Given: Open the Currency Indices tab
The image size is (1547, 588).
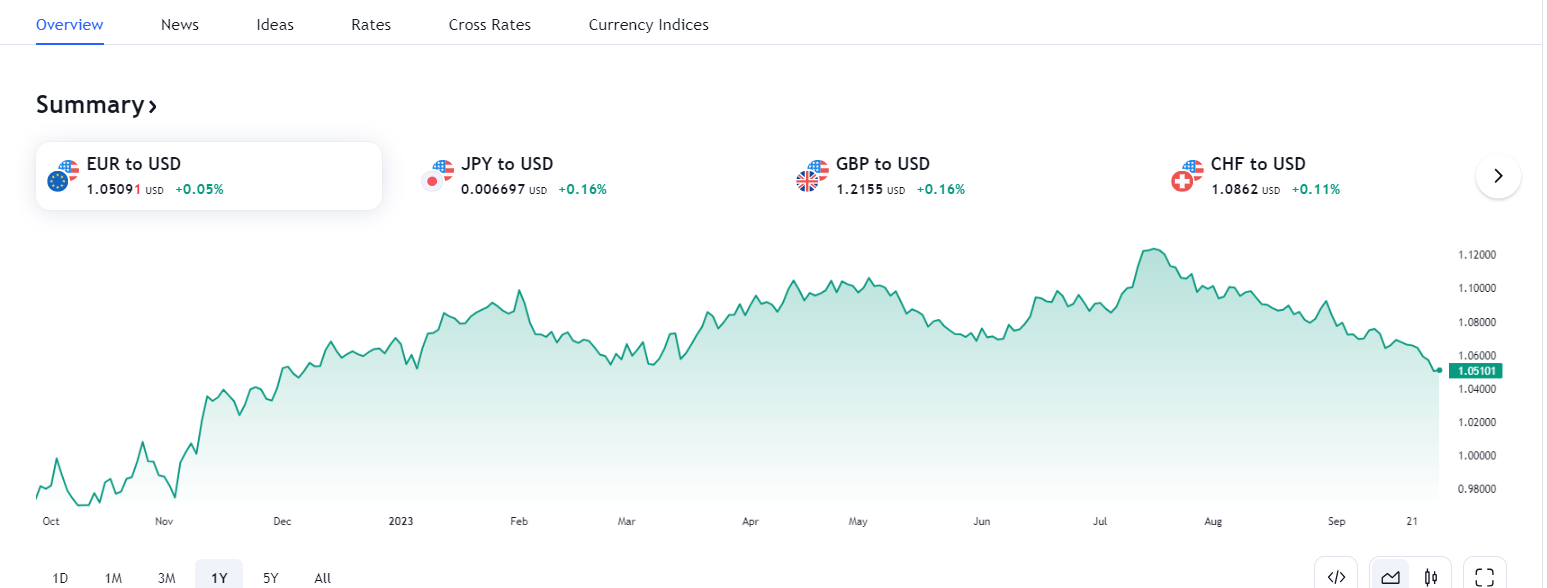Looking at the screenshot, I should coord(648,25).
